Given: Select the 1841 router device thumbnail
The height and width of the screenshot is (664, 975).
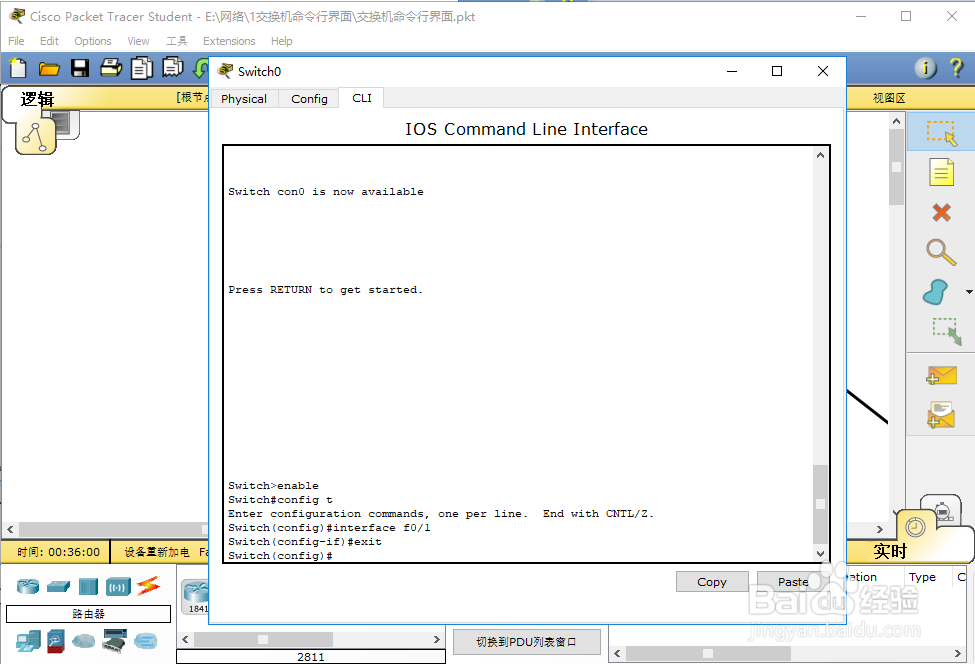Looking at the screenshot, I should click(x=196, y=597).
